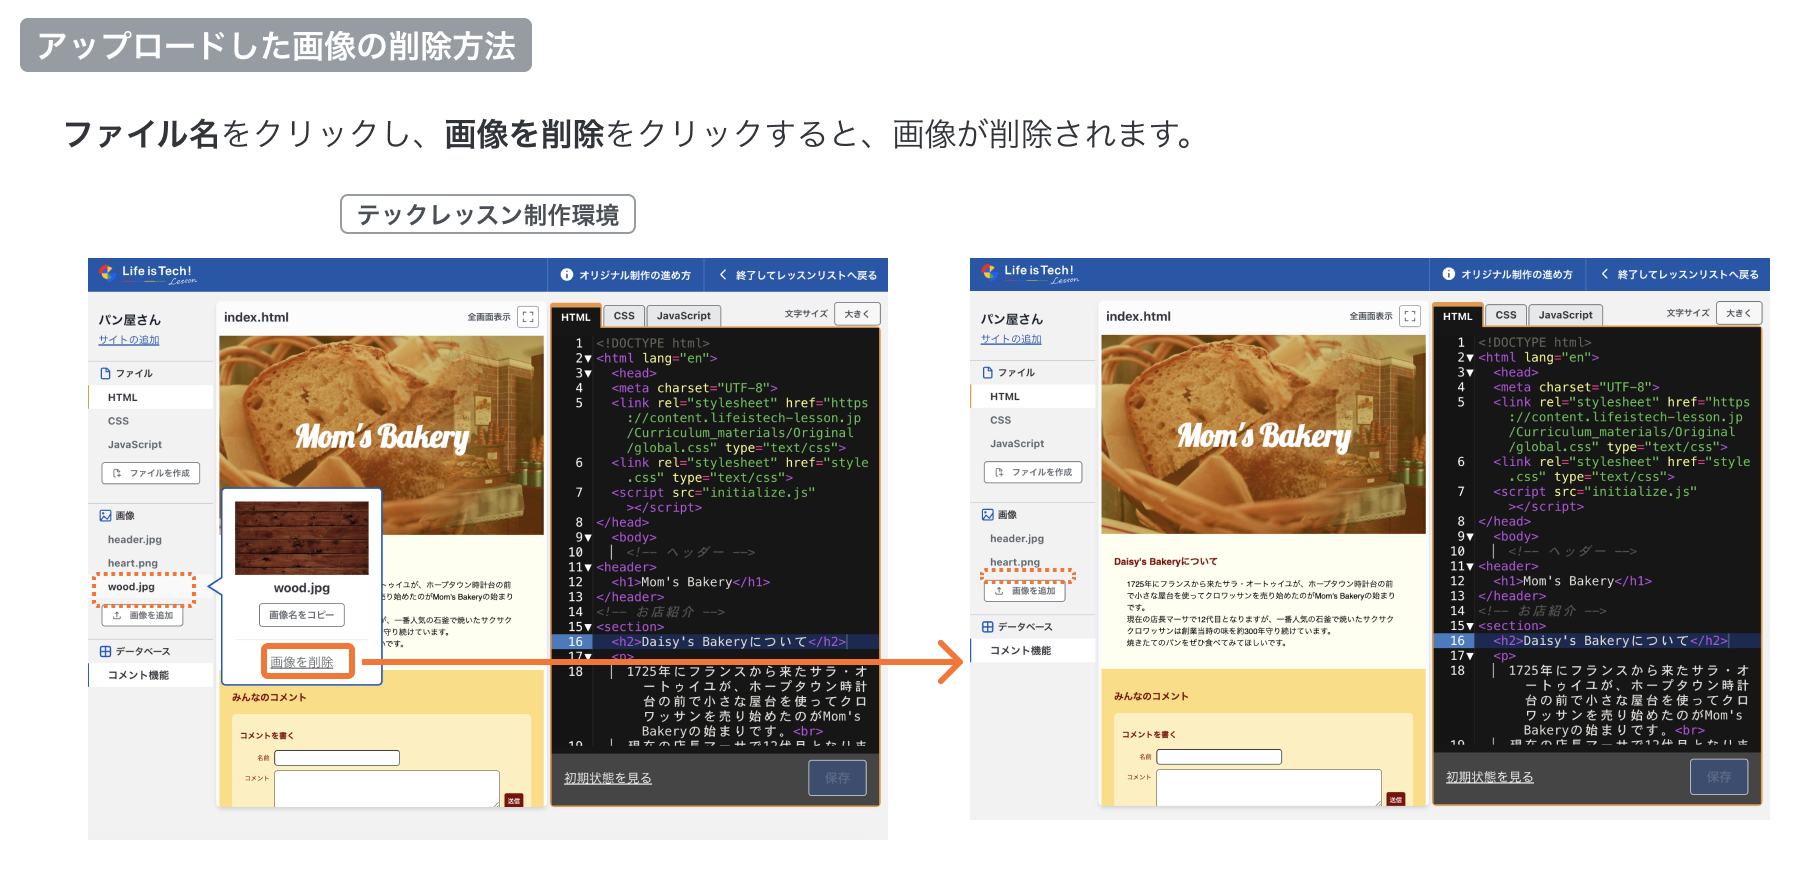Switch to CSS tab in the left editor
The height and width of the screenshot is (882, 1820).
624,316
